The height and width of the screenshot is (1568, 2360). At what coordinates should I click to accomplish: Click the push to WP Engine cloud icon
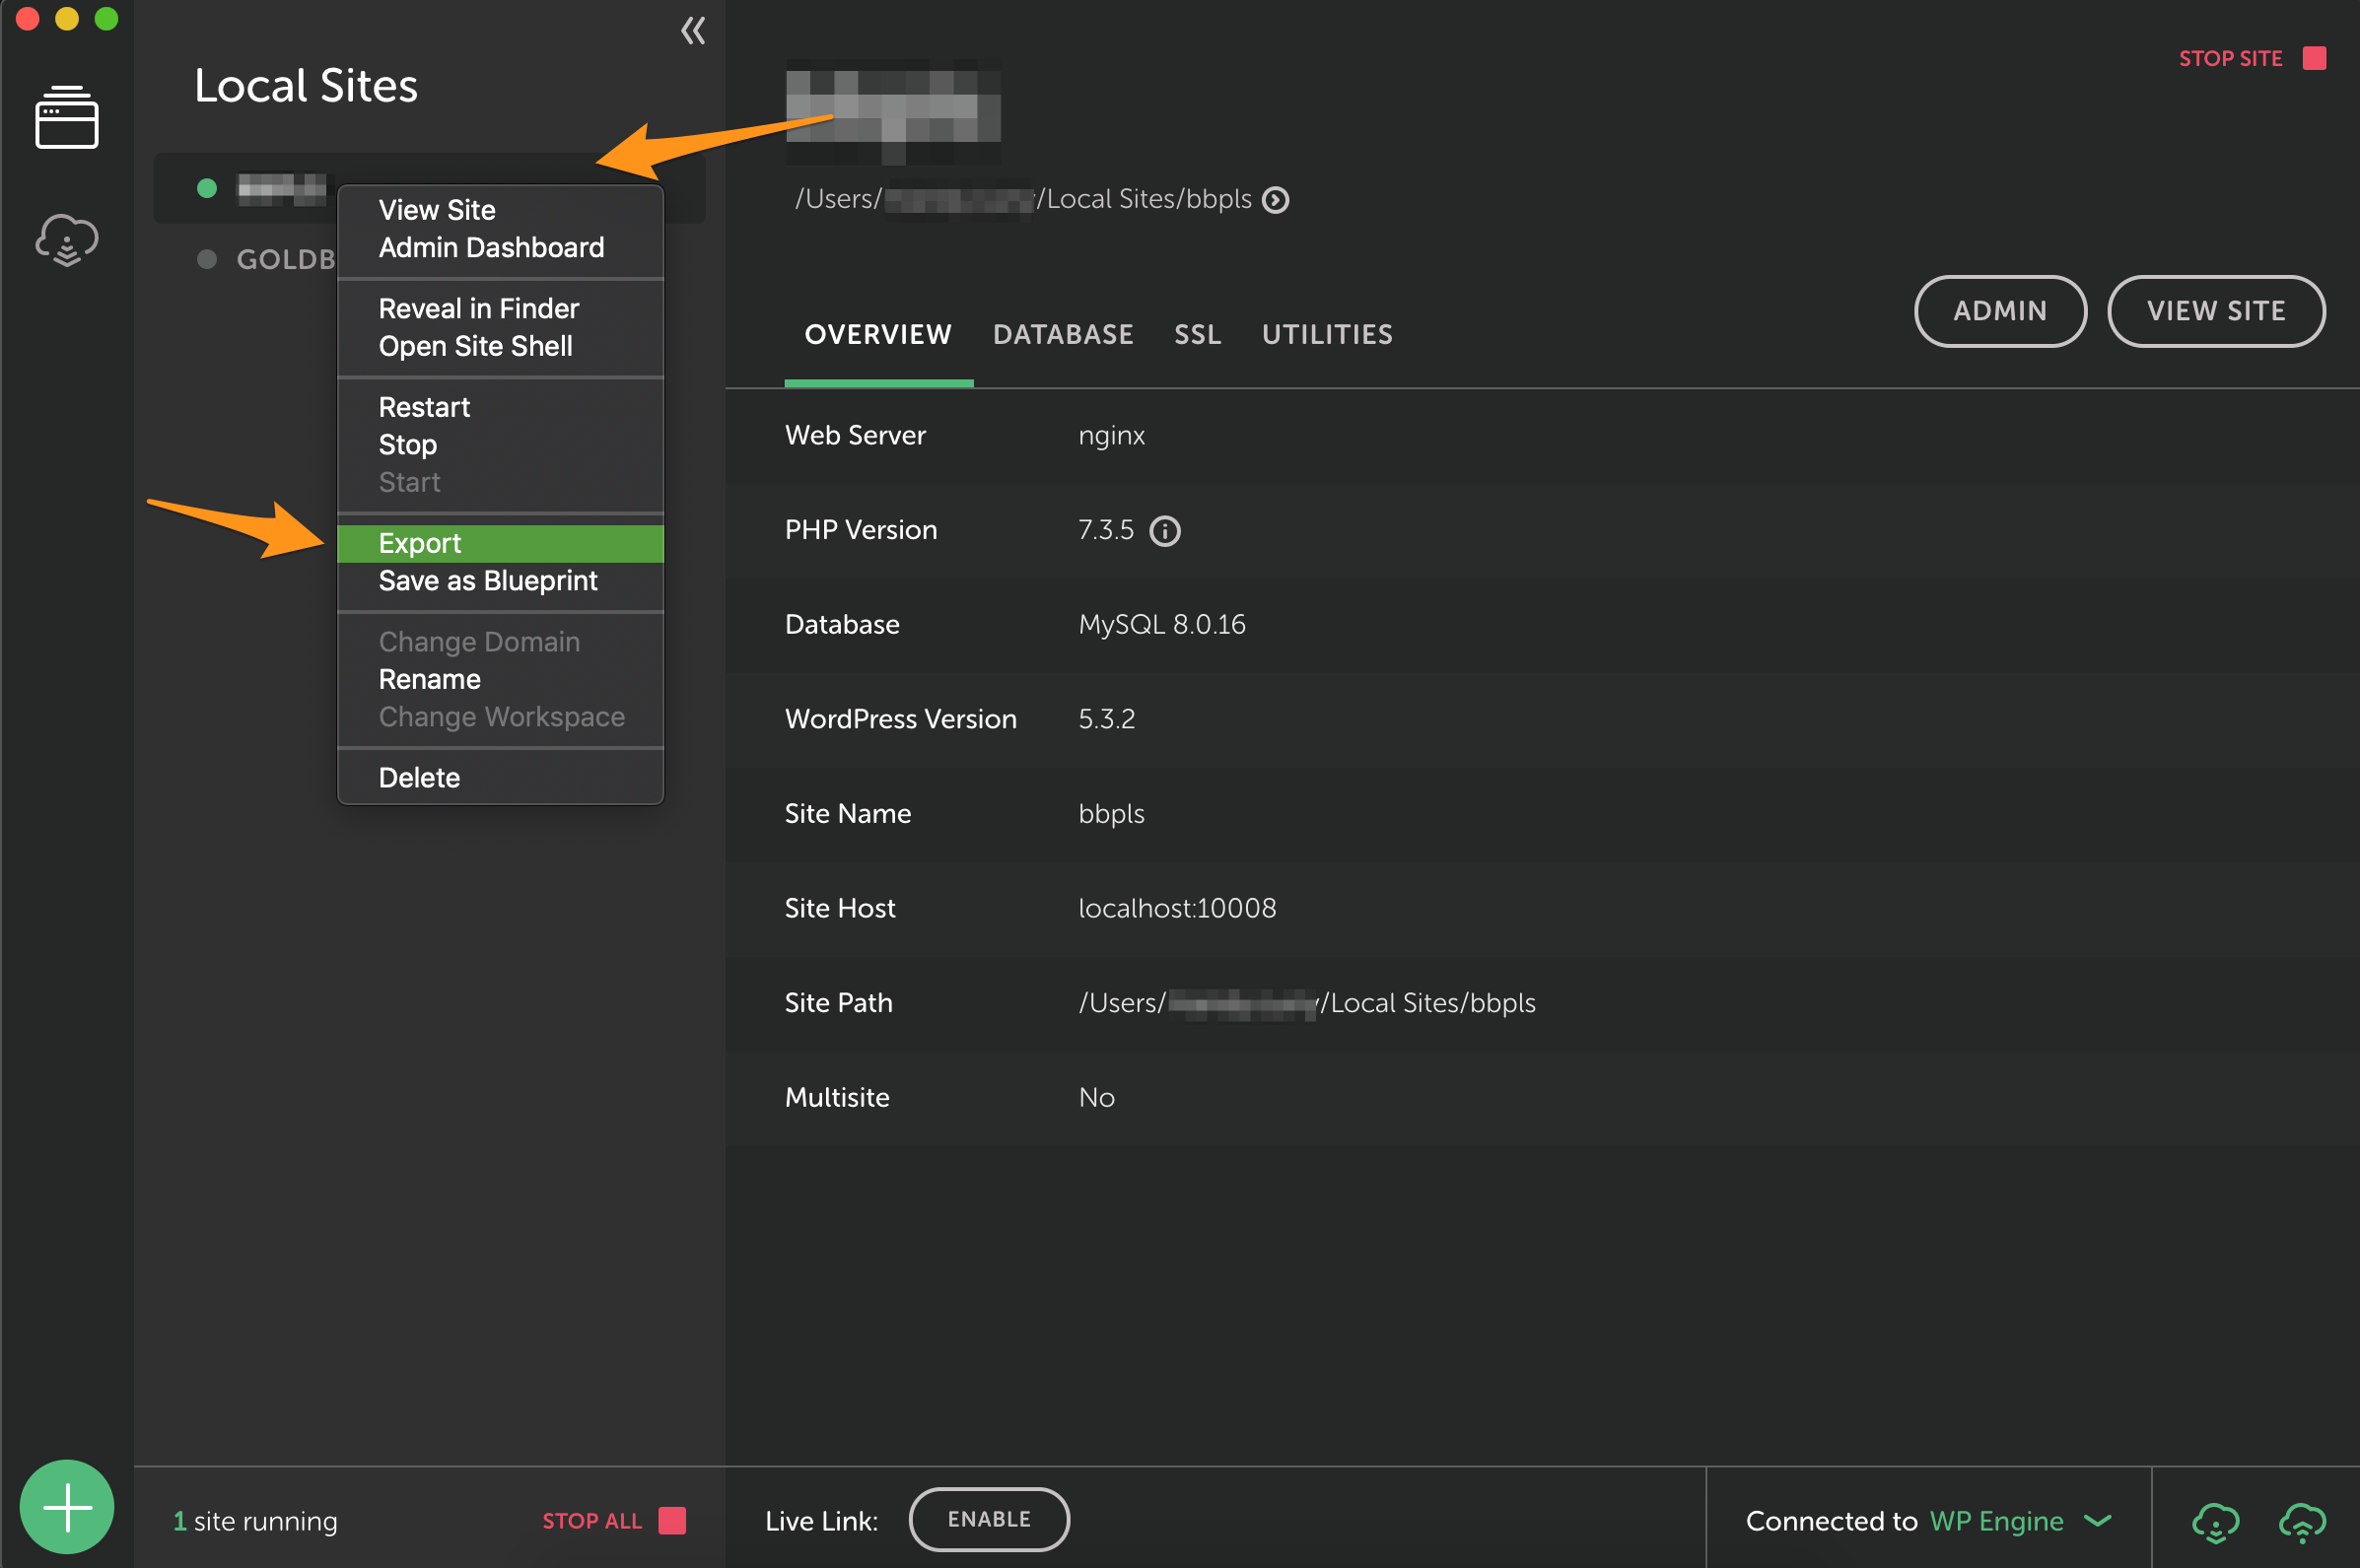click(2302, 1522)
